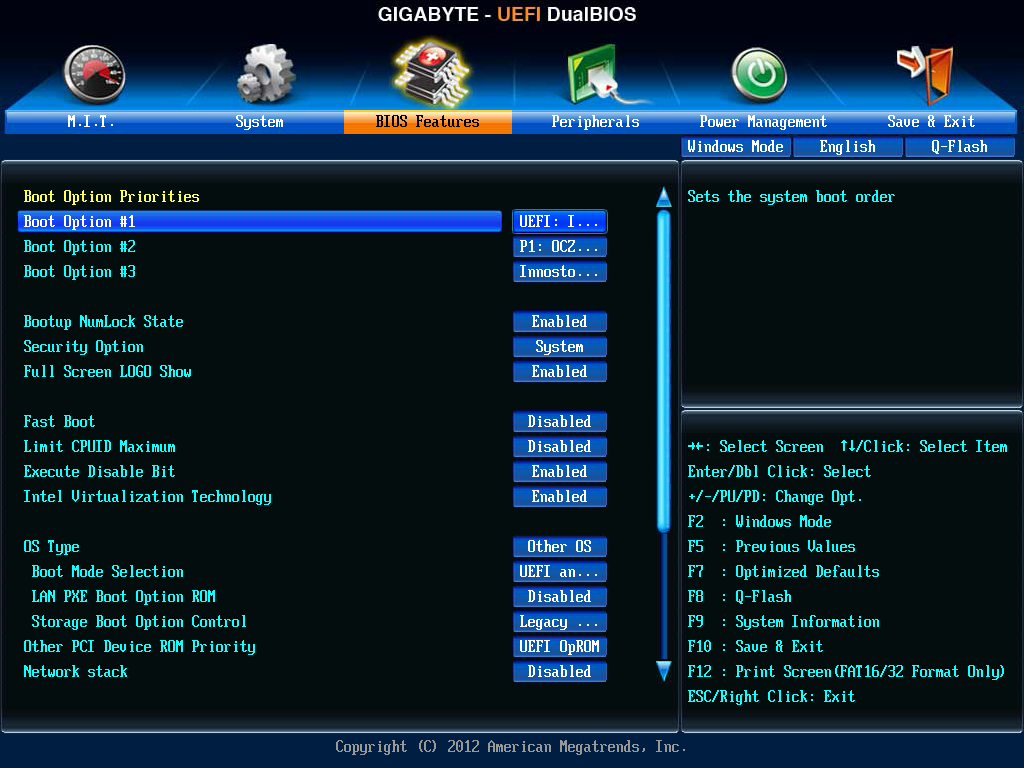The width and height of the screenshot is (1024, 768).
Task: Toggle Intel Virtualization Technology Enabled value
Action: 560,496
